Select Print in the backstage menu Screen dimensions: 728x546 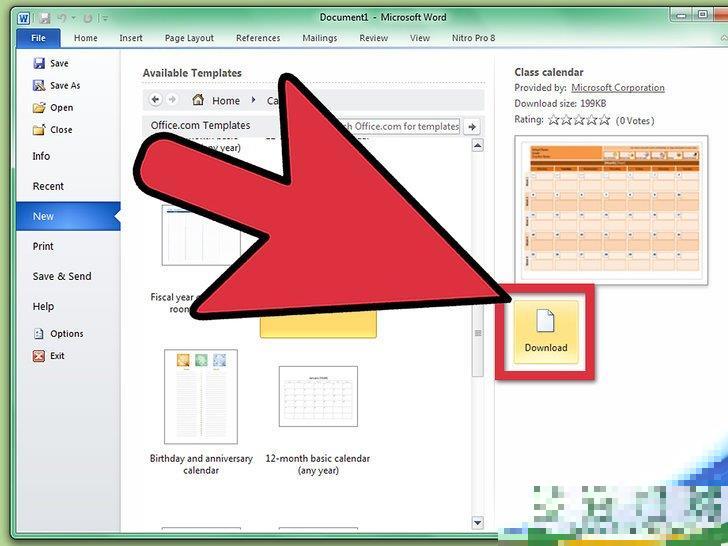point(43,246)
